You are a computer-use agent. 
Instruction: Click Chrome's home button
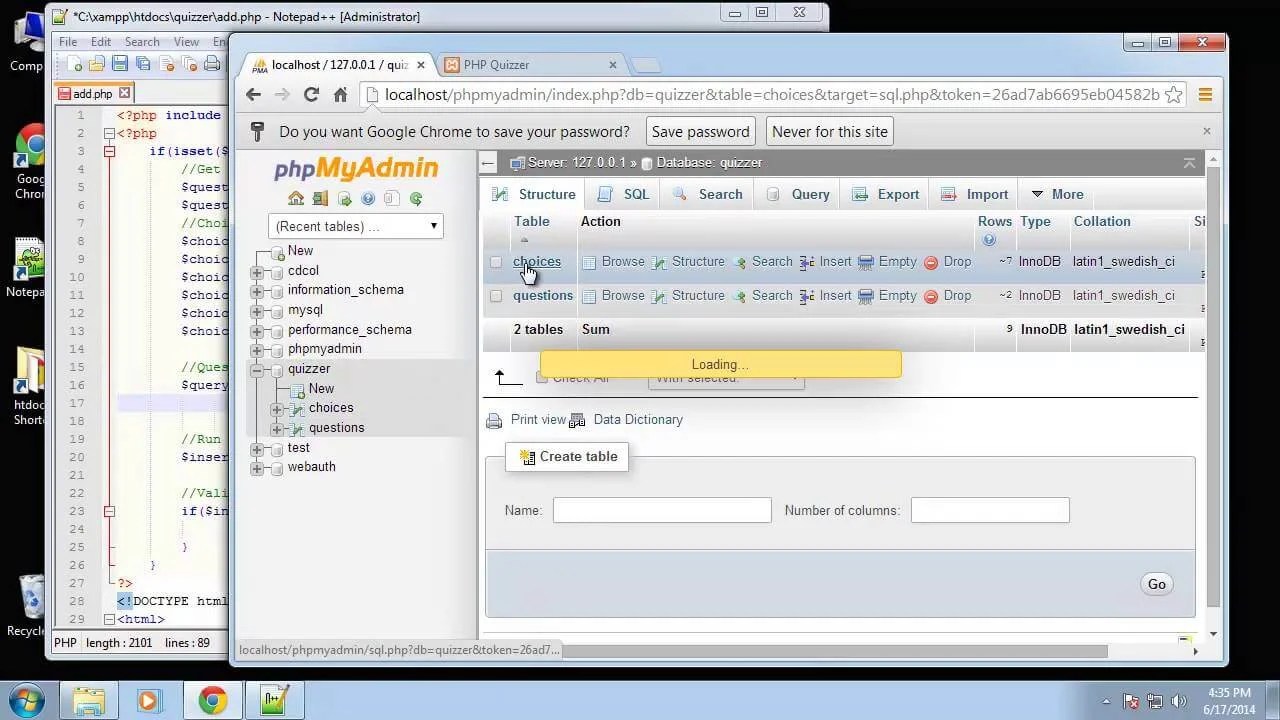340,95
